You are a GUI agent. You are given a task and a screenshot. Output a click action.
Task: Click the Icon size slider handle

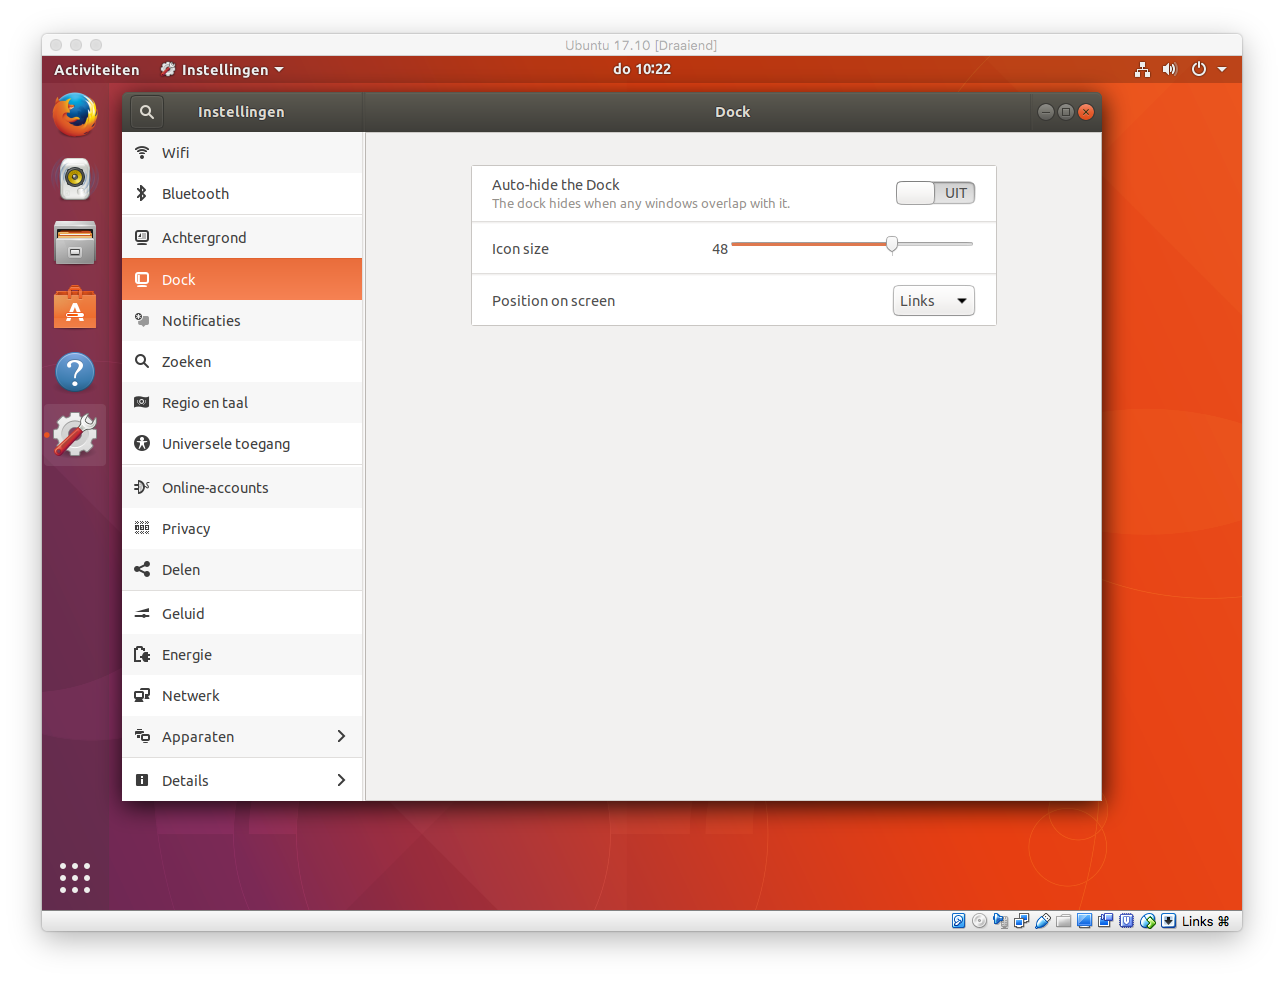tap(892, 244)
